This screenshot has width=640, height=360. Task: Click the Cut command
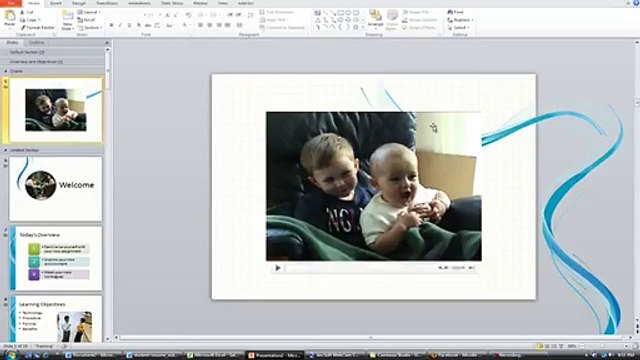tap(27, 12)
